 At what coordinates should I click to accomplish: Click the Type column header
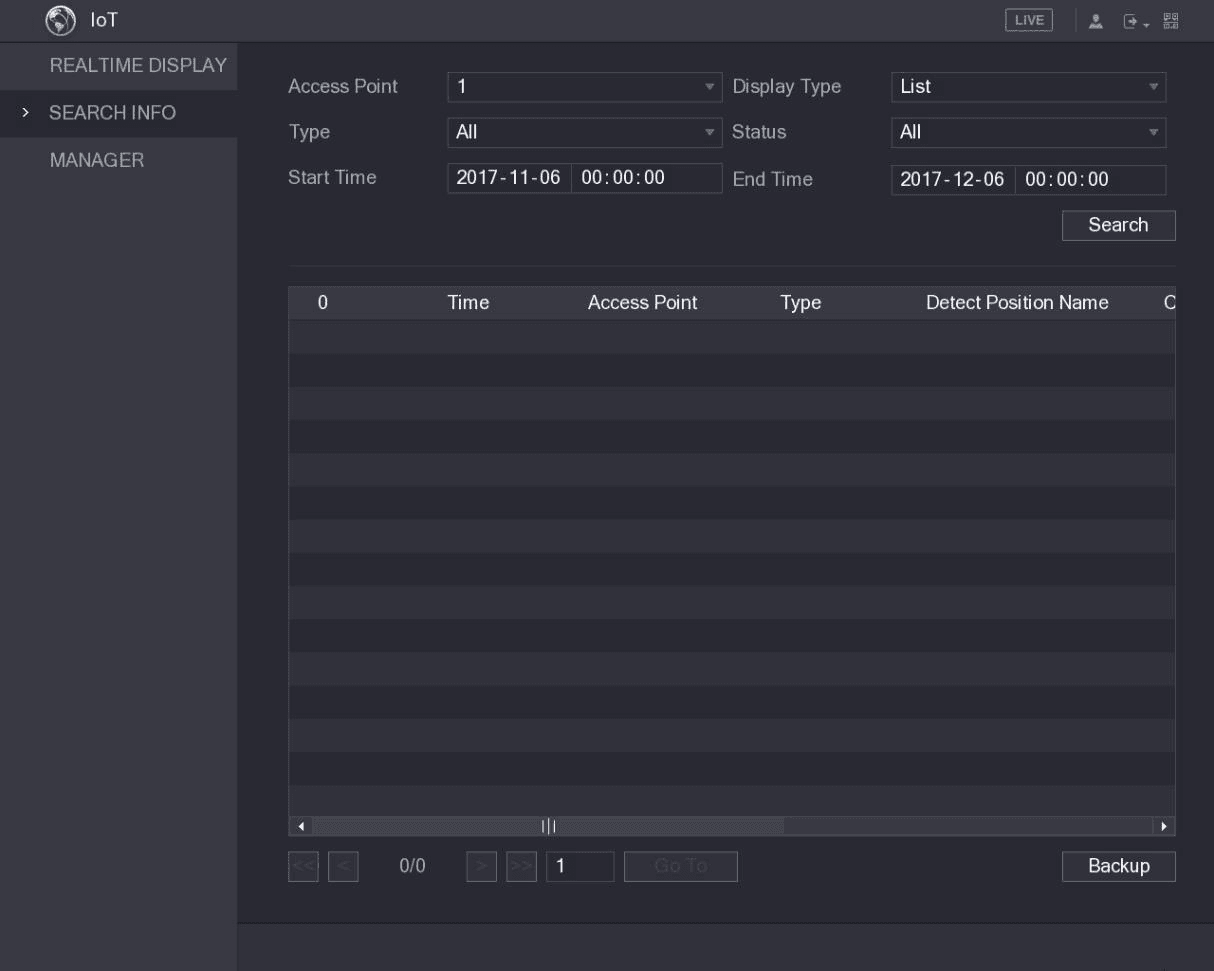pyautogui.click(x=800, y=303)
